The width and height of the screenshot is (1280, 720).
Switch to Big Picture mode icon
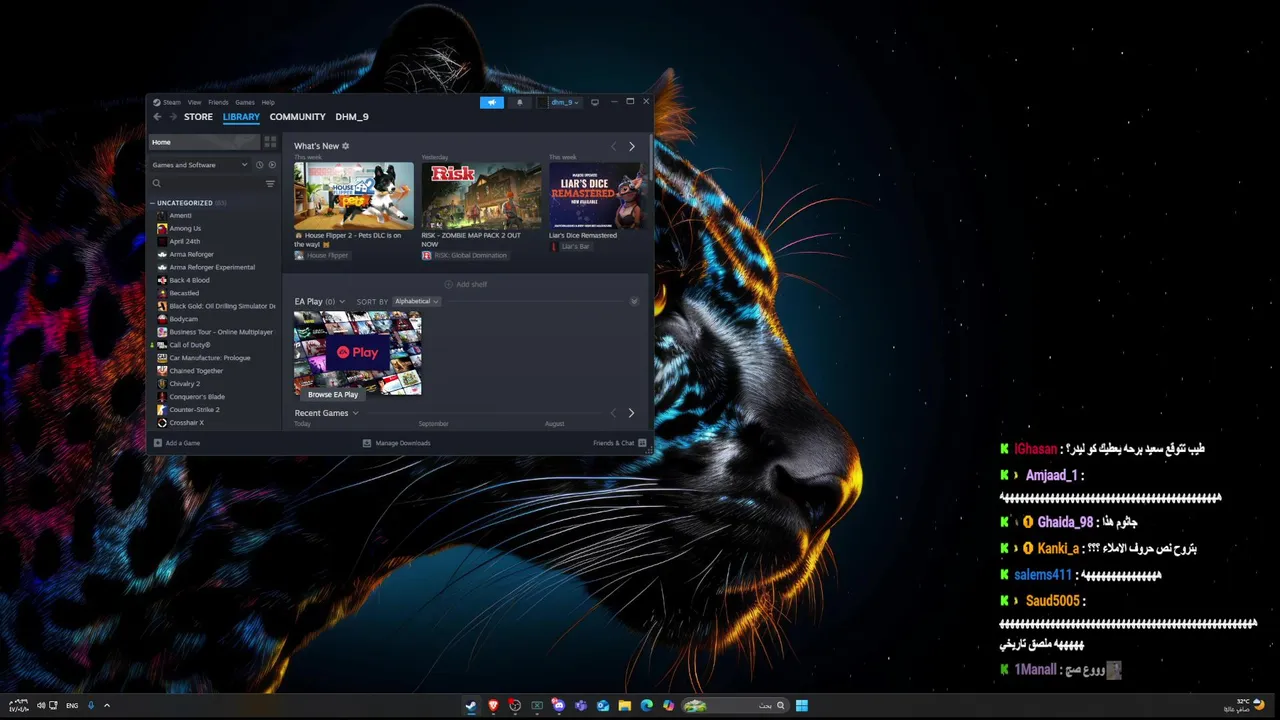(594, 102)
